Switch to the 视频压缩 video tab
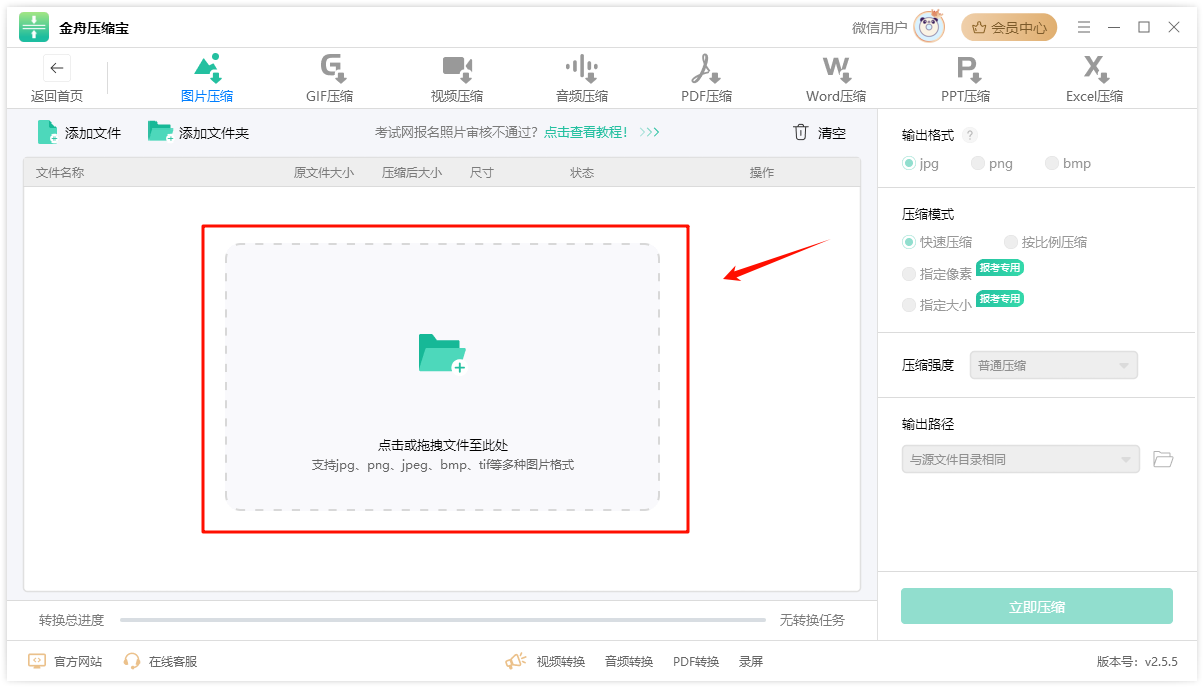 [x=457, y=79]
